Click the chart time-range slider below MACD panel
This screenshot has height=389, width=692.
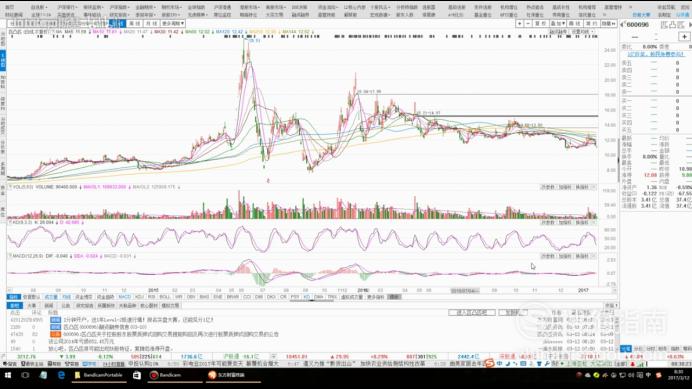tap(465, 291)
